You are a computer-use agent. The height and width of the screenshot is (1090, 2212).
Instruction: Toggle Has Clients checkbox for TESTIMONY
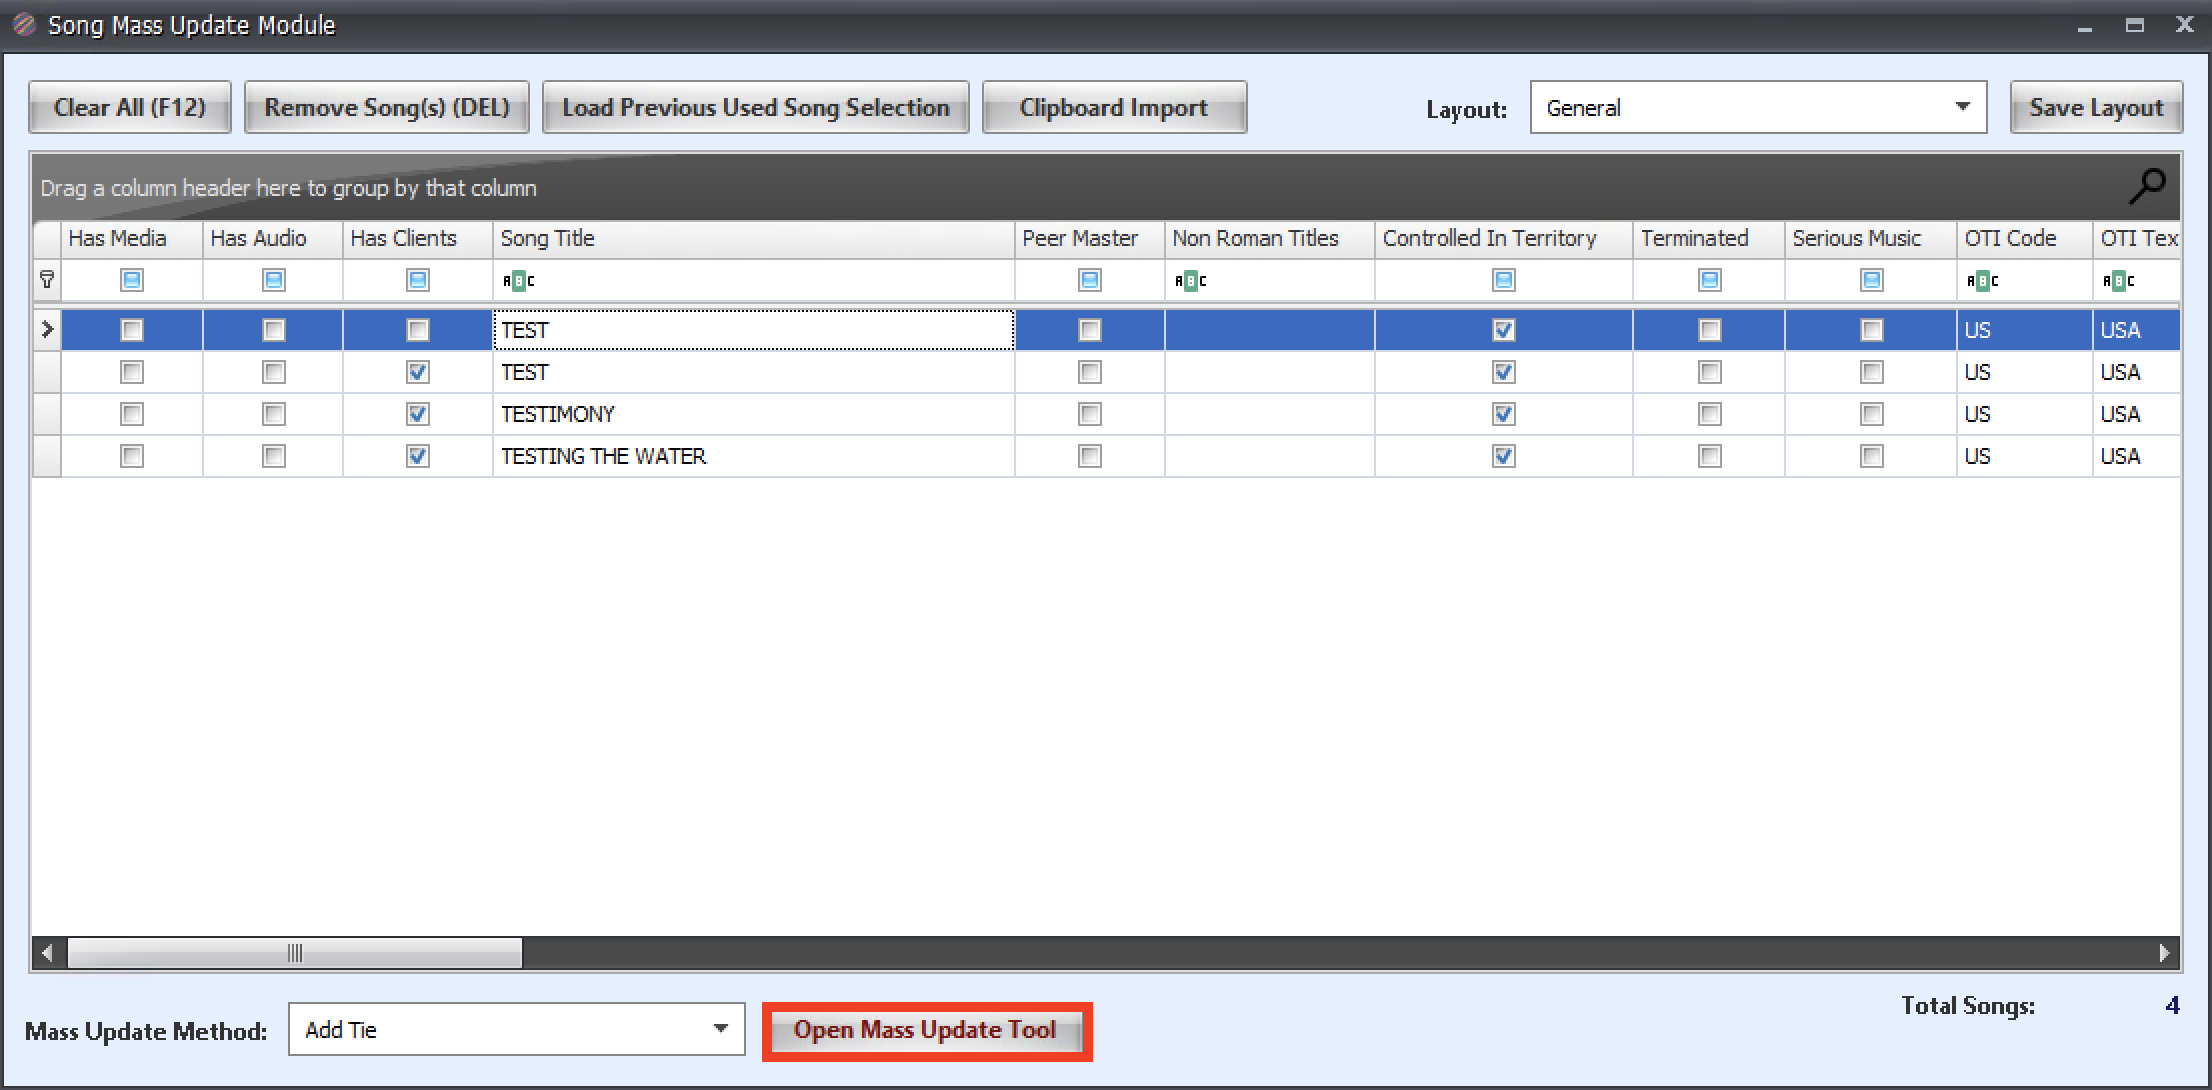418,414
